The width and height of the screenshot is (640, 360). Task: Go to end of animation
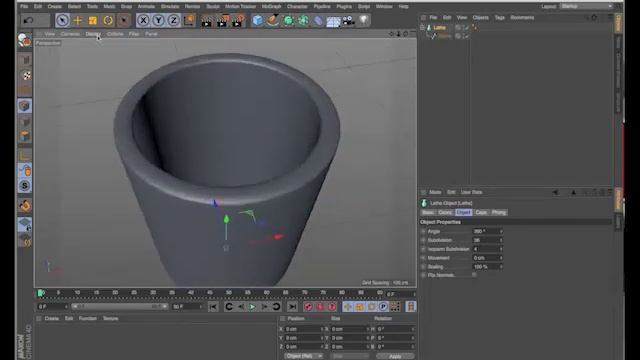(x=292, y=307)
